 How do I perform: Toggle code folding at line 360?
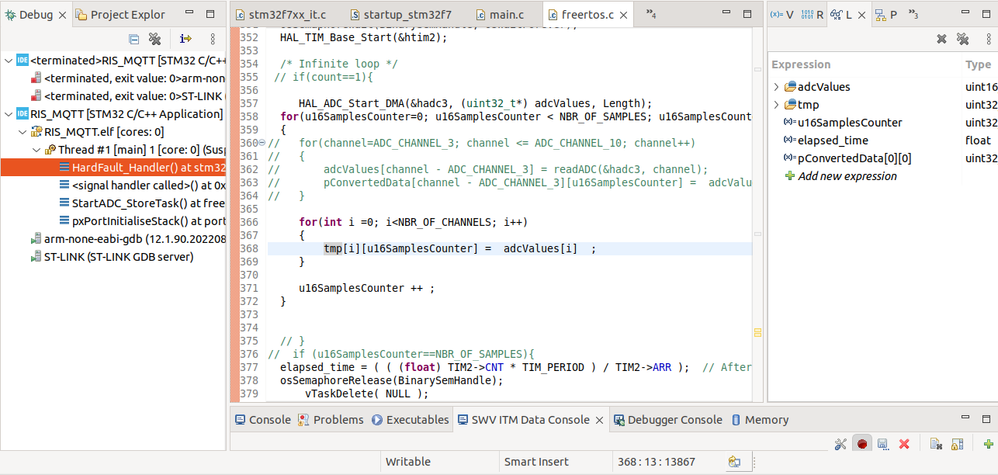coord(263,143)
